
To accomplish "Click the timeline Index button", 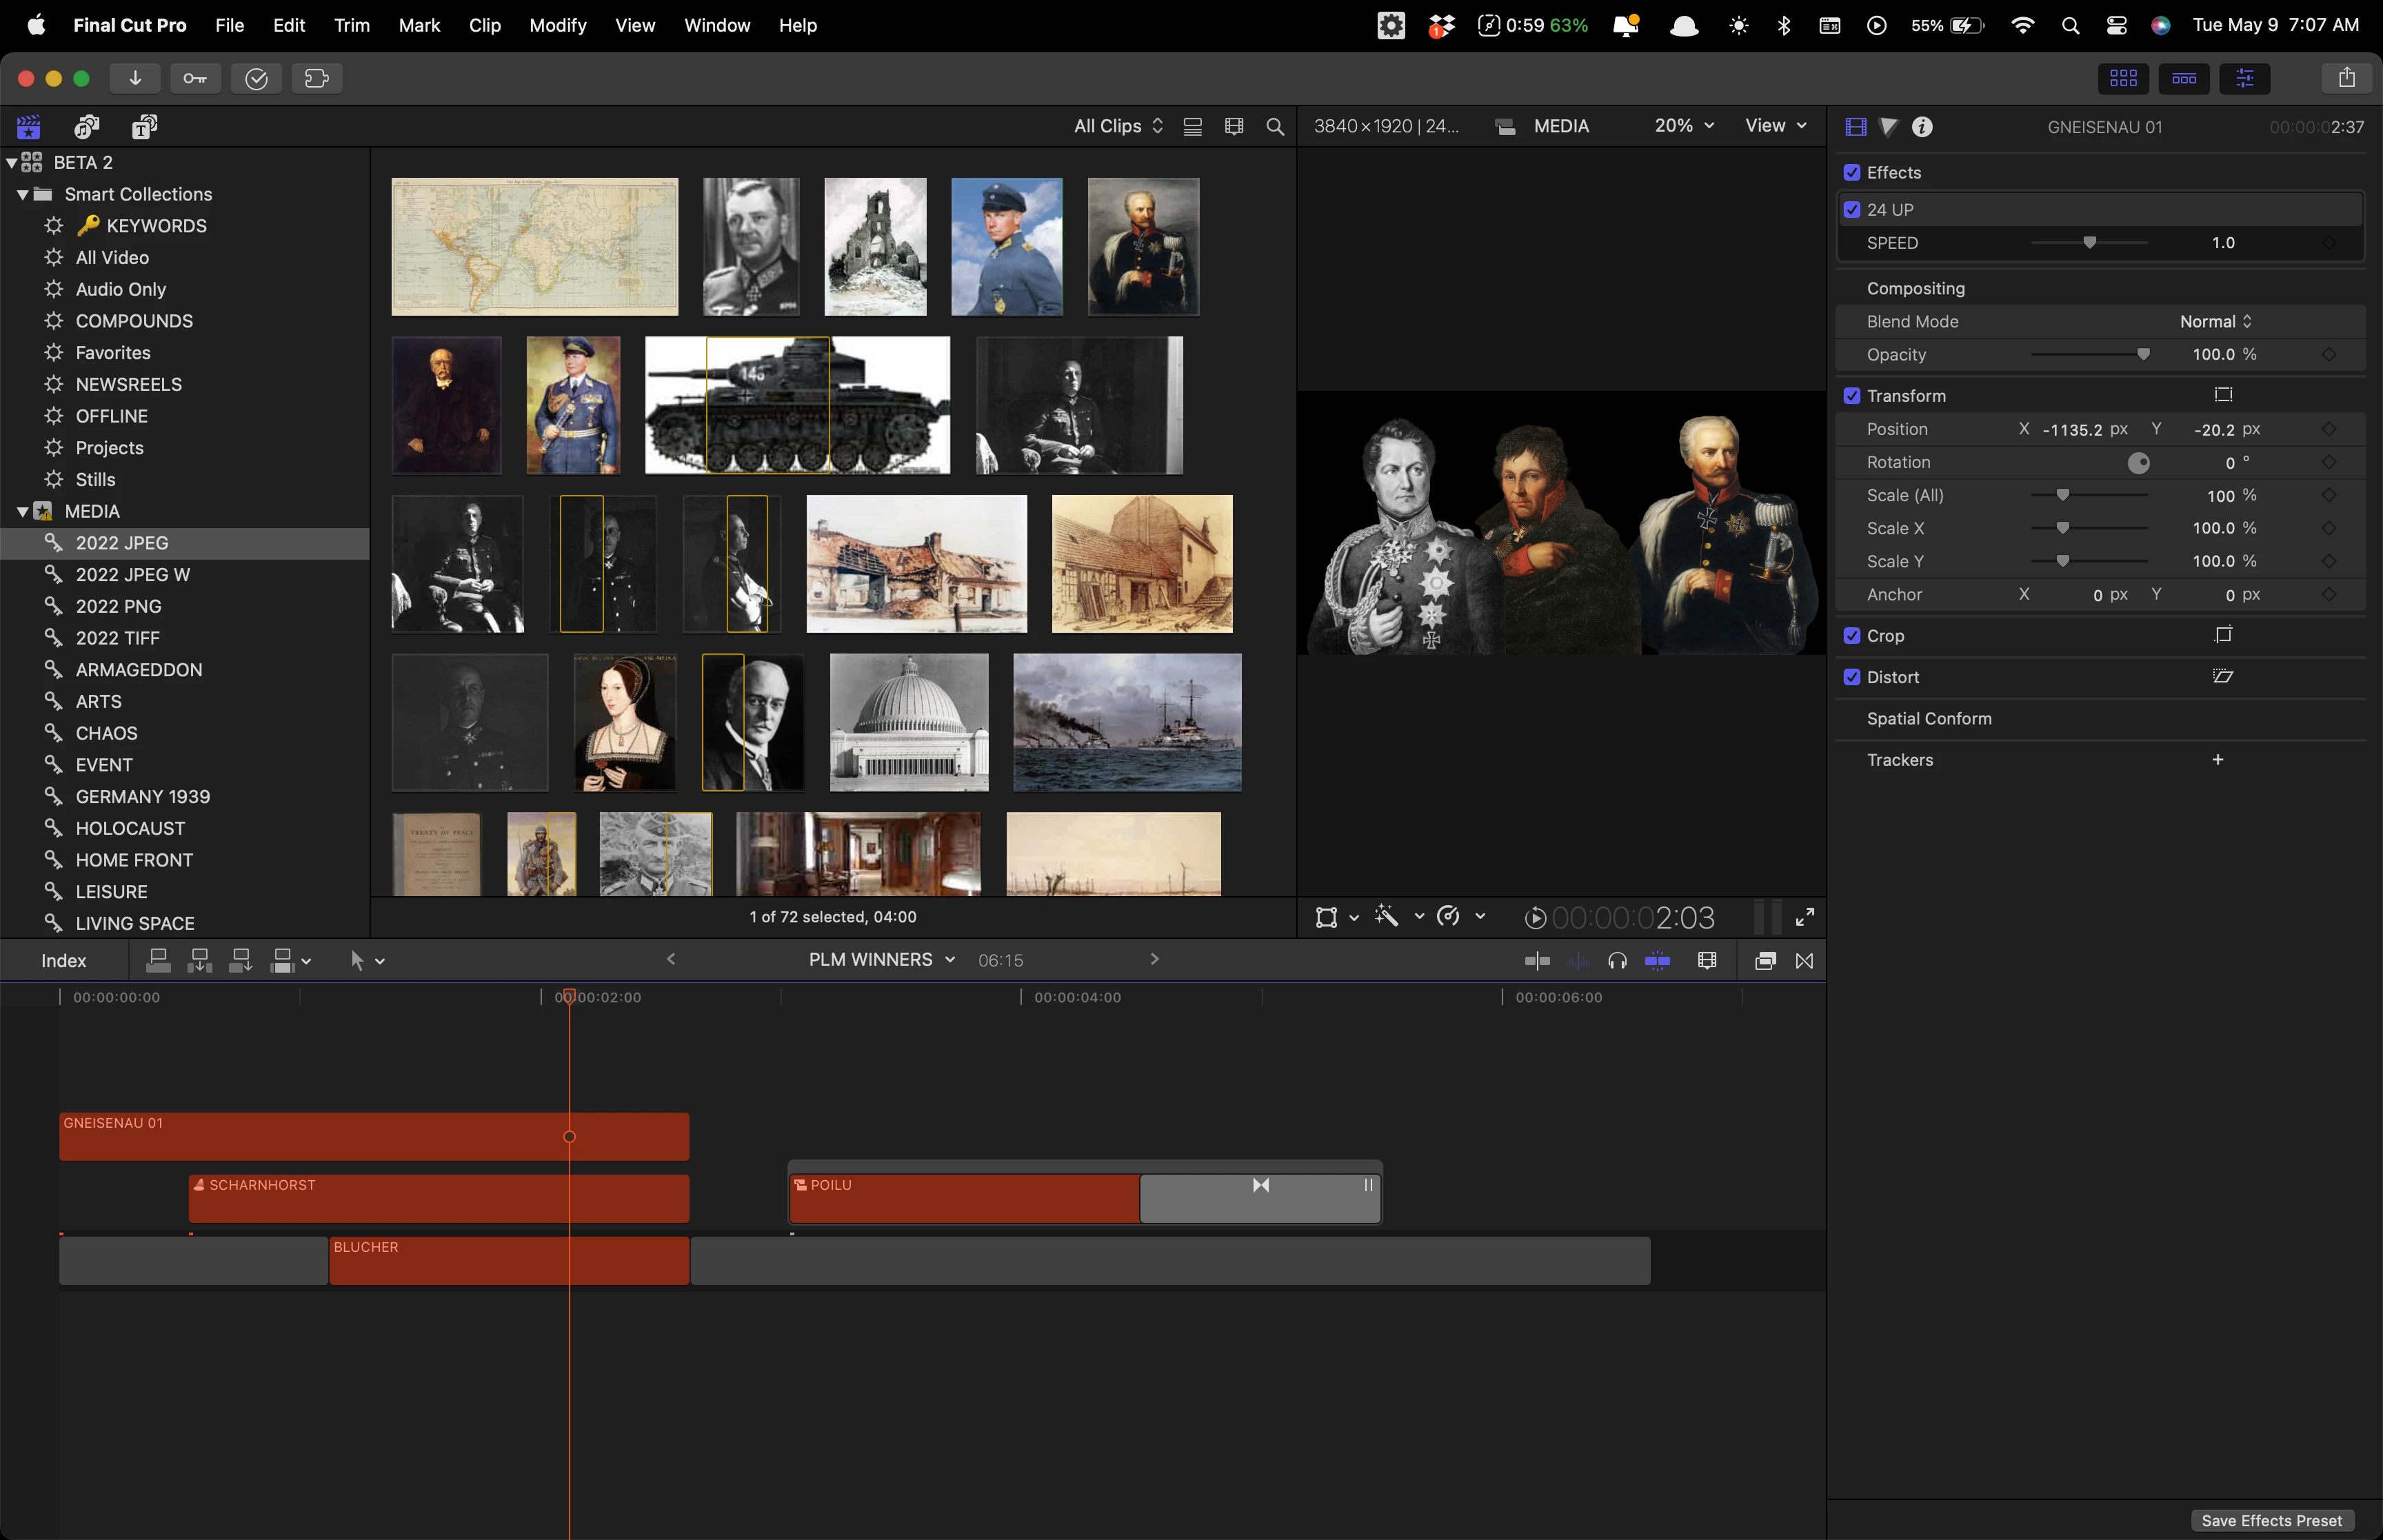I will (63, 961).
